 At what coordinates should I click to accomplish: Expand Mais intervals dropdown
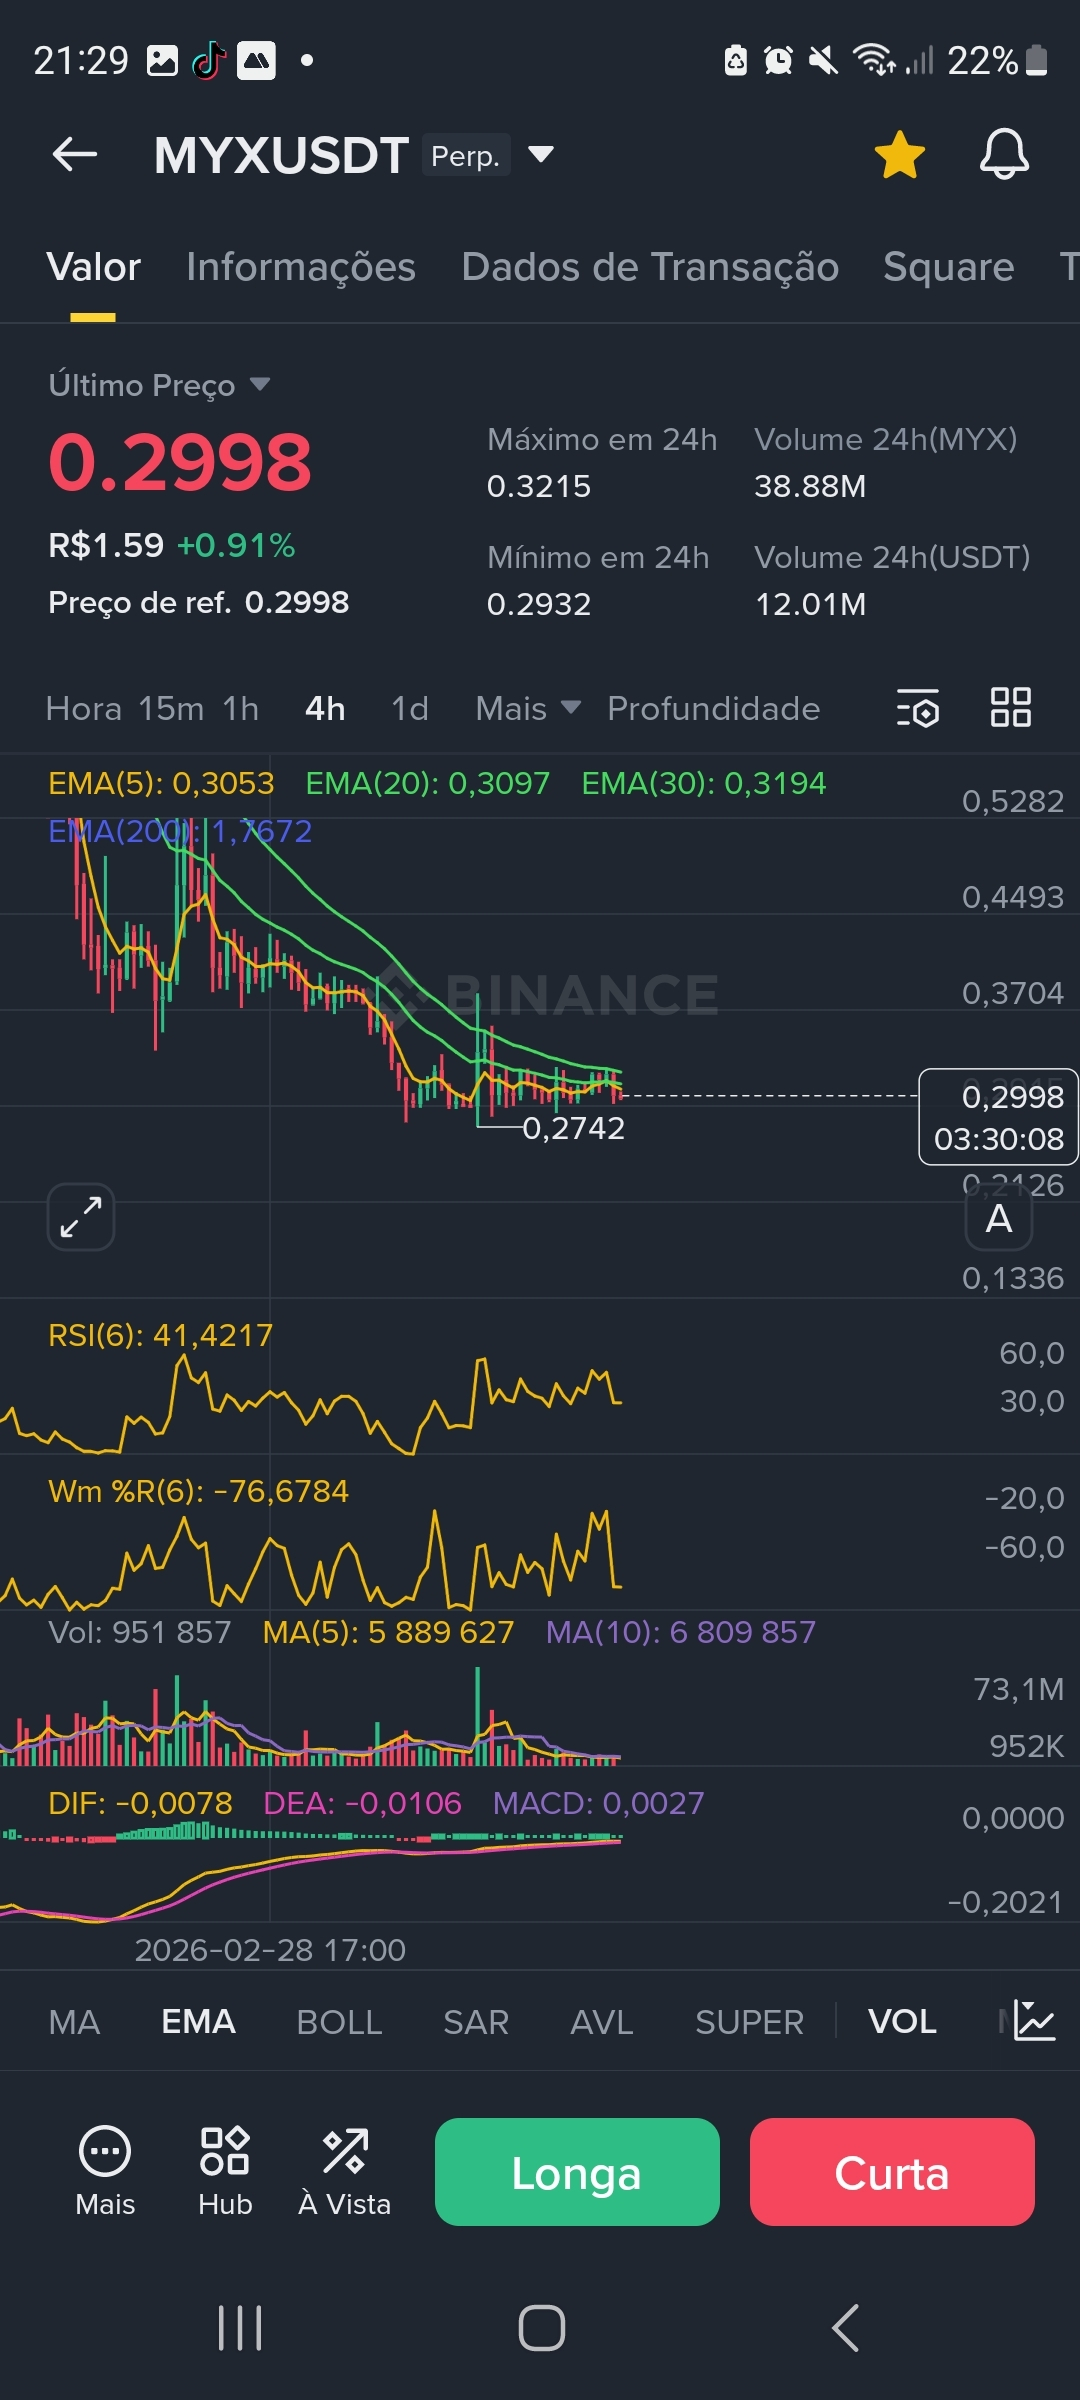(x=528, y=709)
